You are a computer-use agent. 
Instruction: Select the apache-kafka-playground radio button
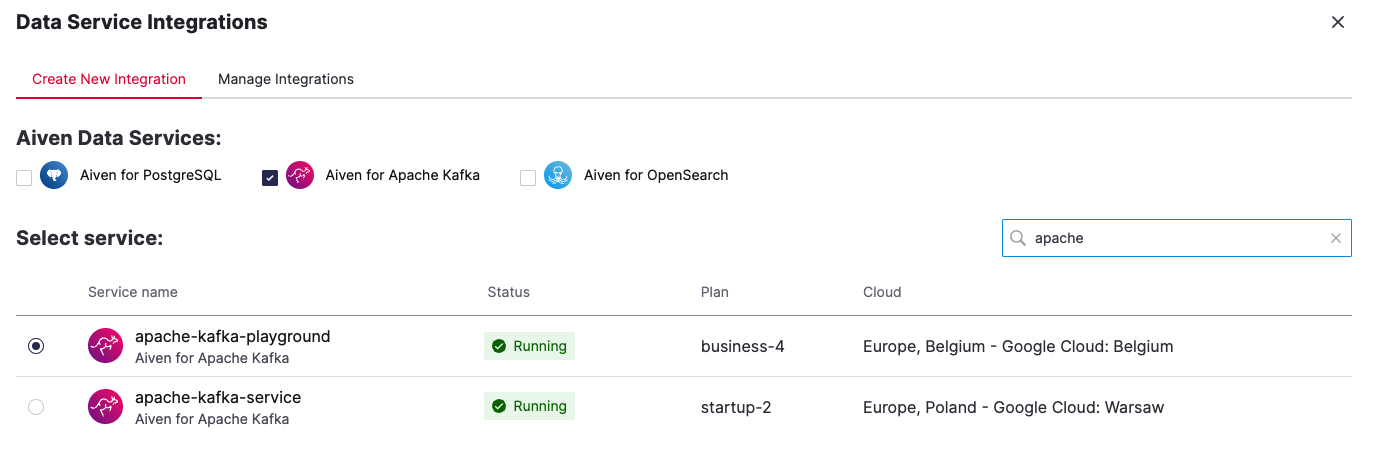36,346
